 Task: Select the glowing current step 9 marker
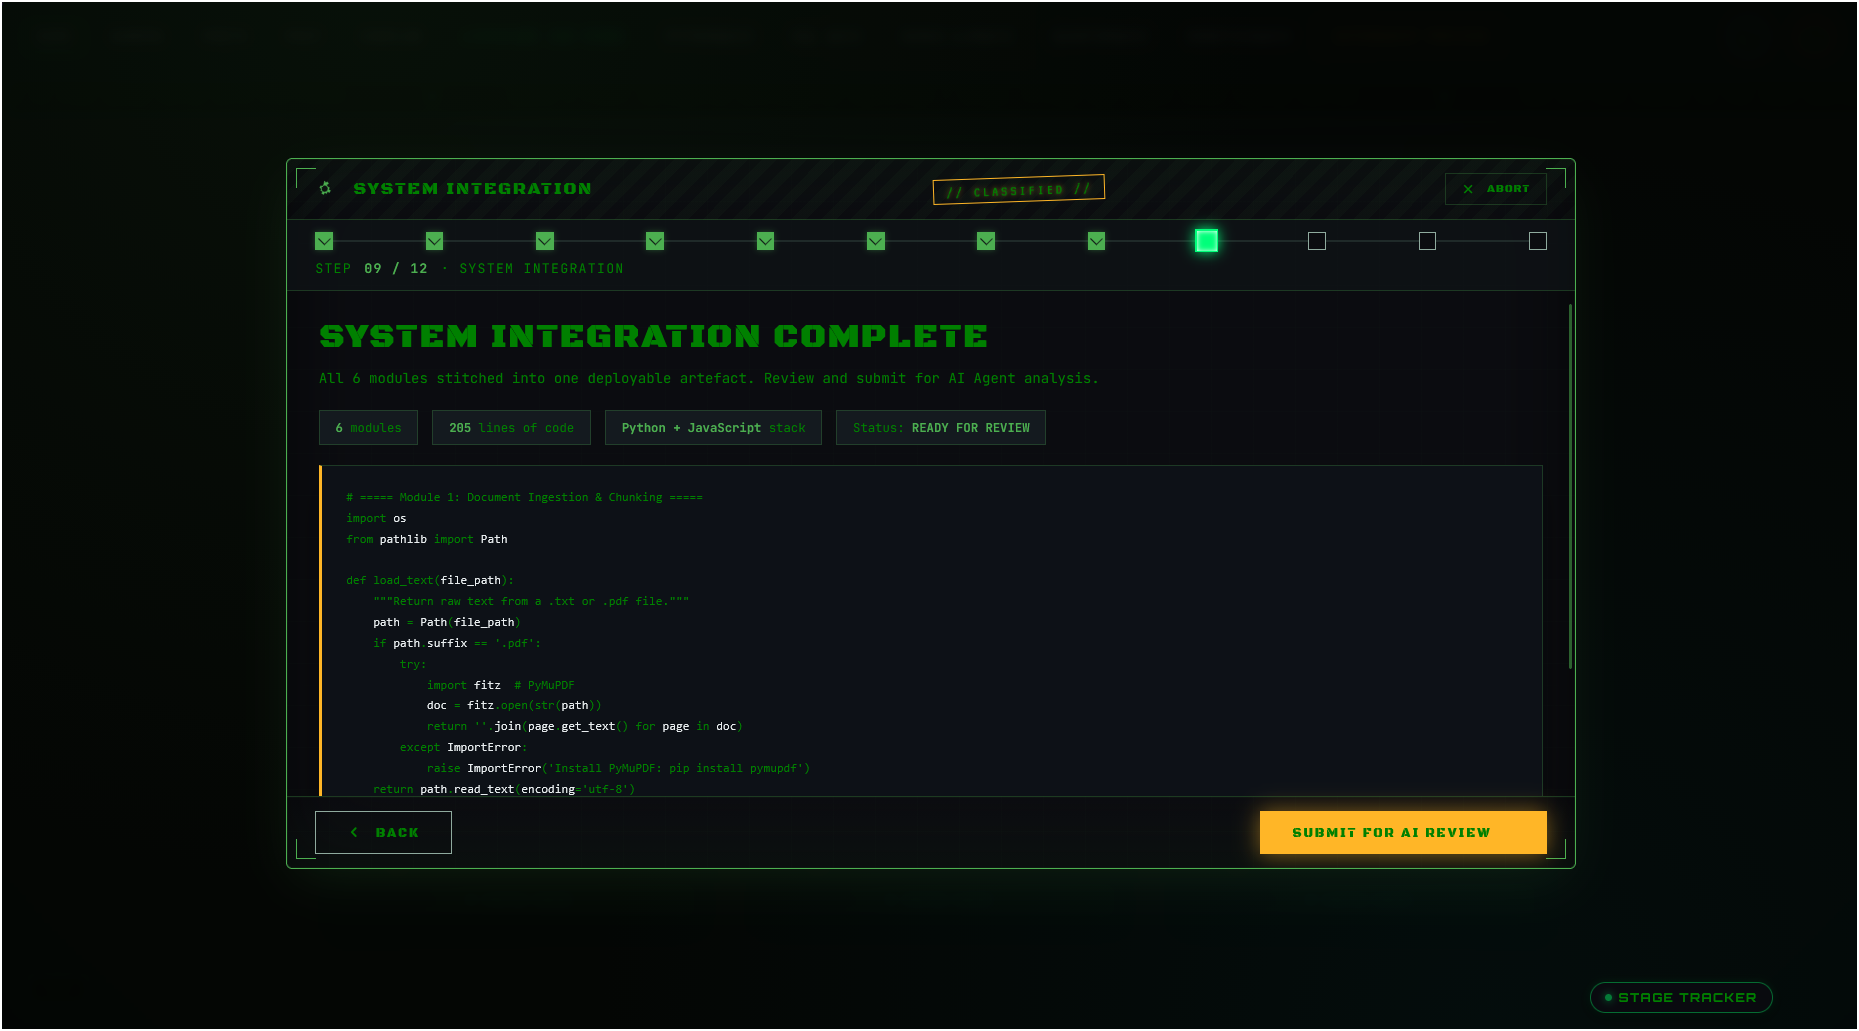1207,241
